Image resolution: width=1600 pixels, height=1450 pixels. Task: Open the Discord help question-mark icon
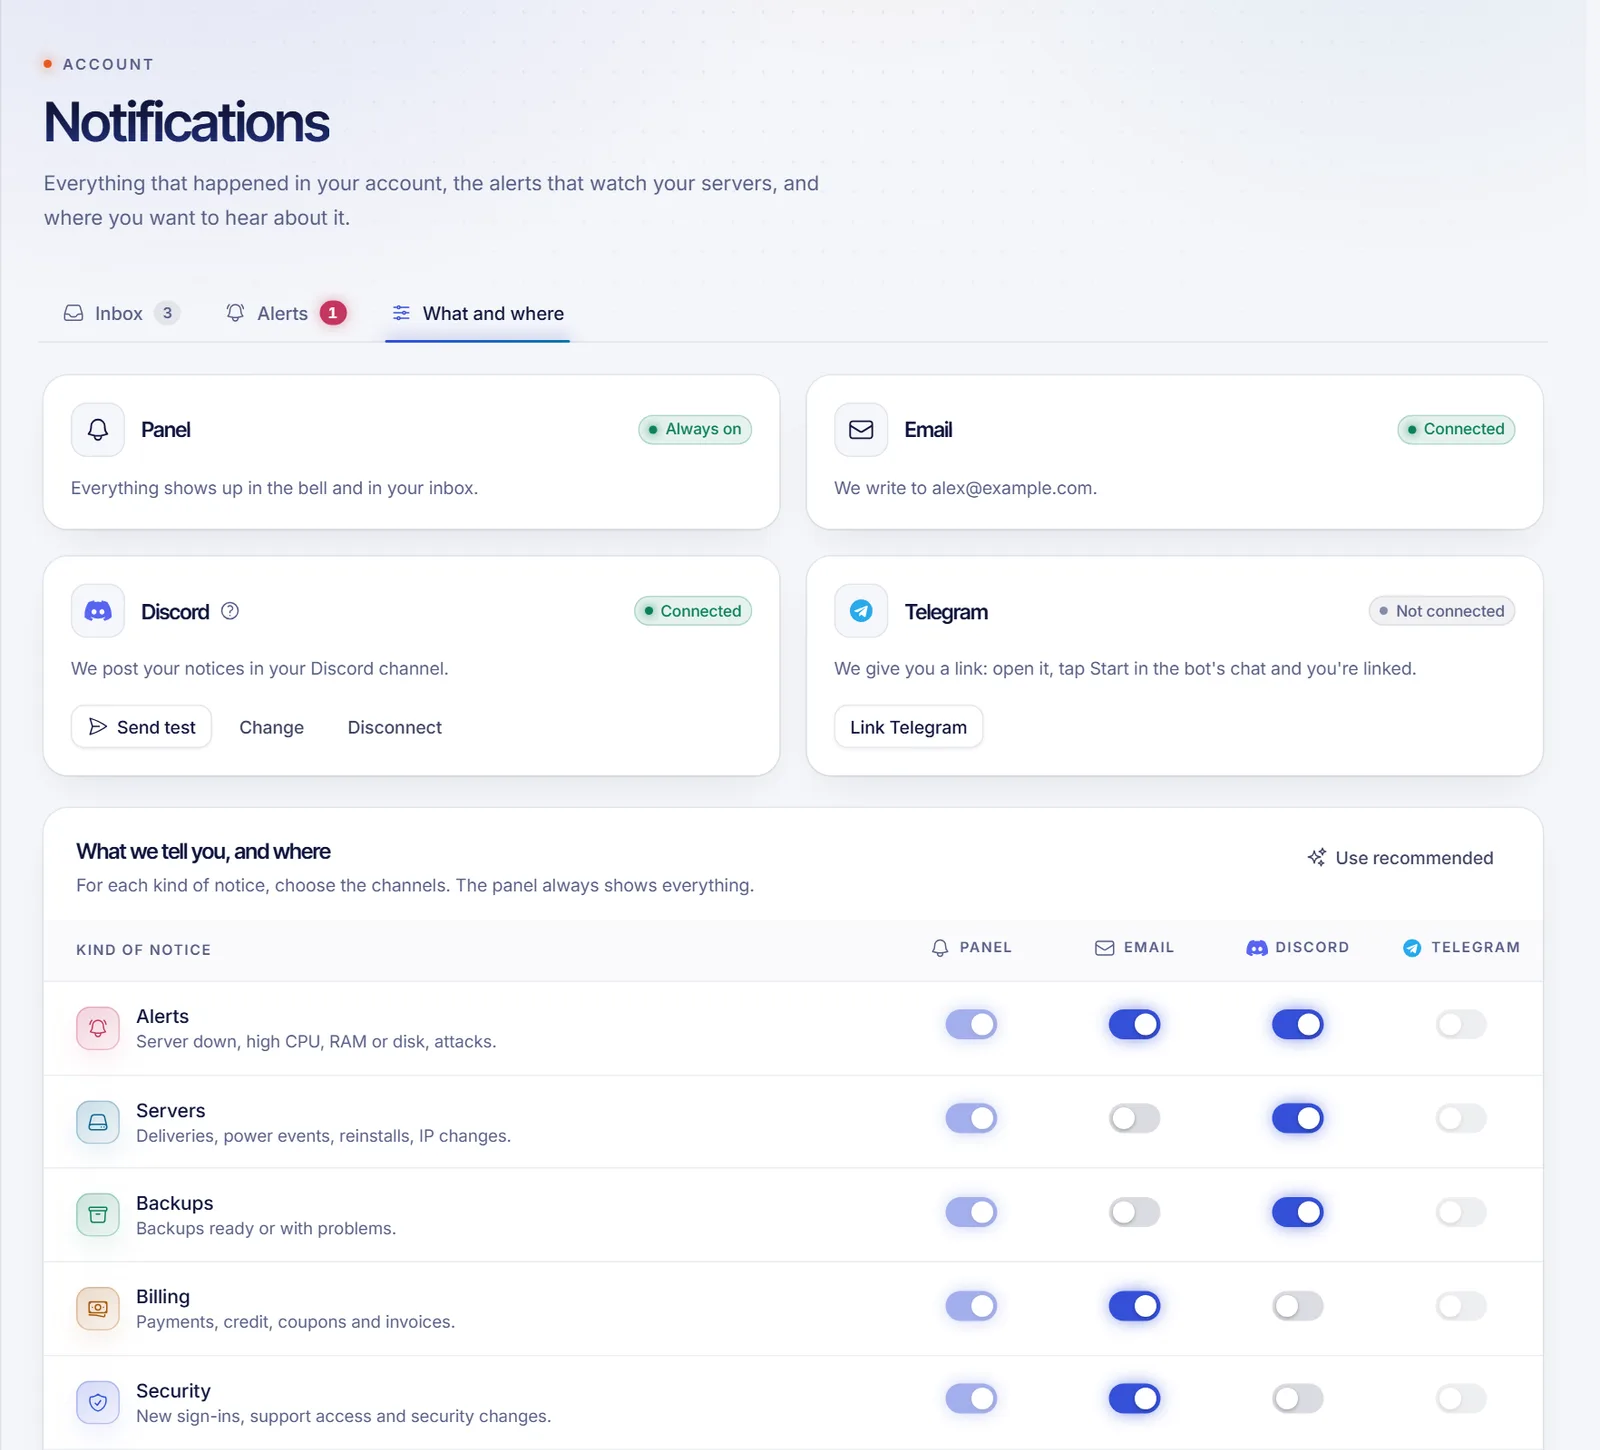pos(230,611)
